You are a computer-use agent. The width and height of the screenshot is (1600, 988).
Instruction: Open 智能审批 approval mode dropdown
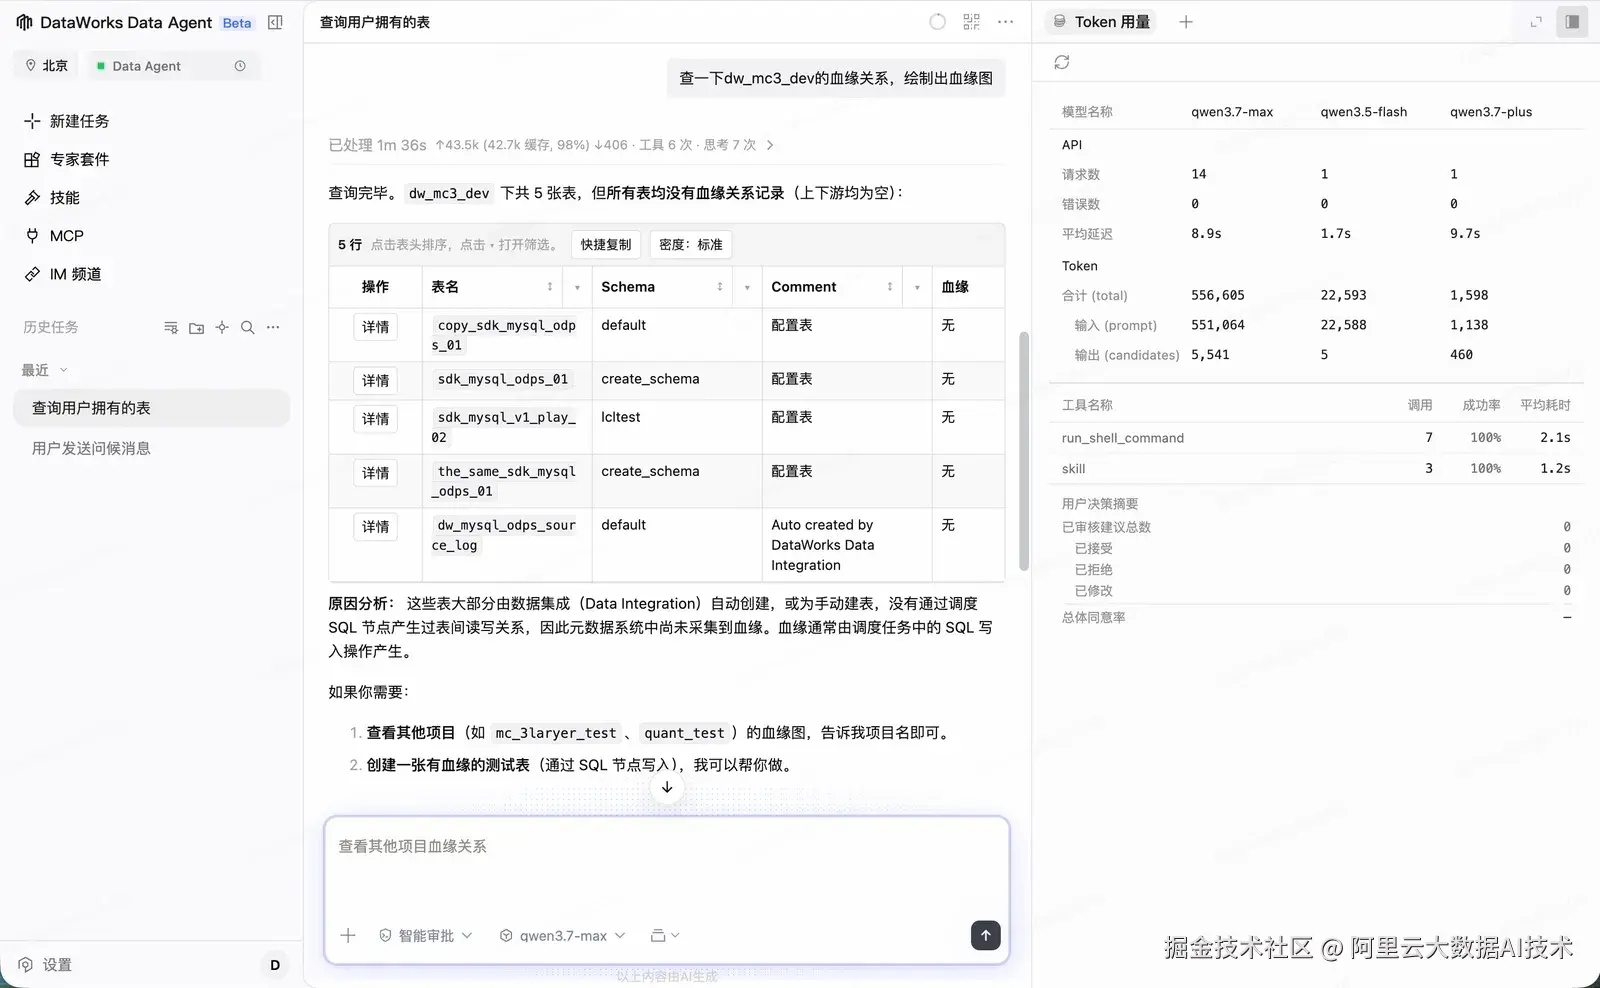pos(426,936)
